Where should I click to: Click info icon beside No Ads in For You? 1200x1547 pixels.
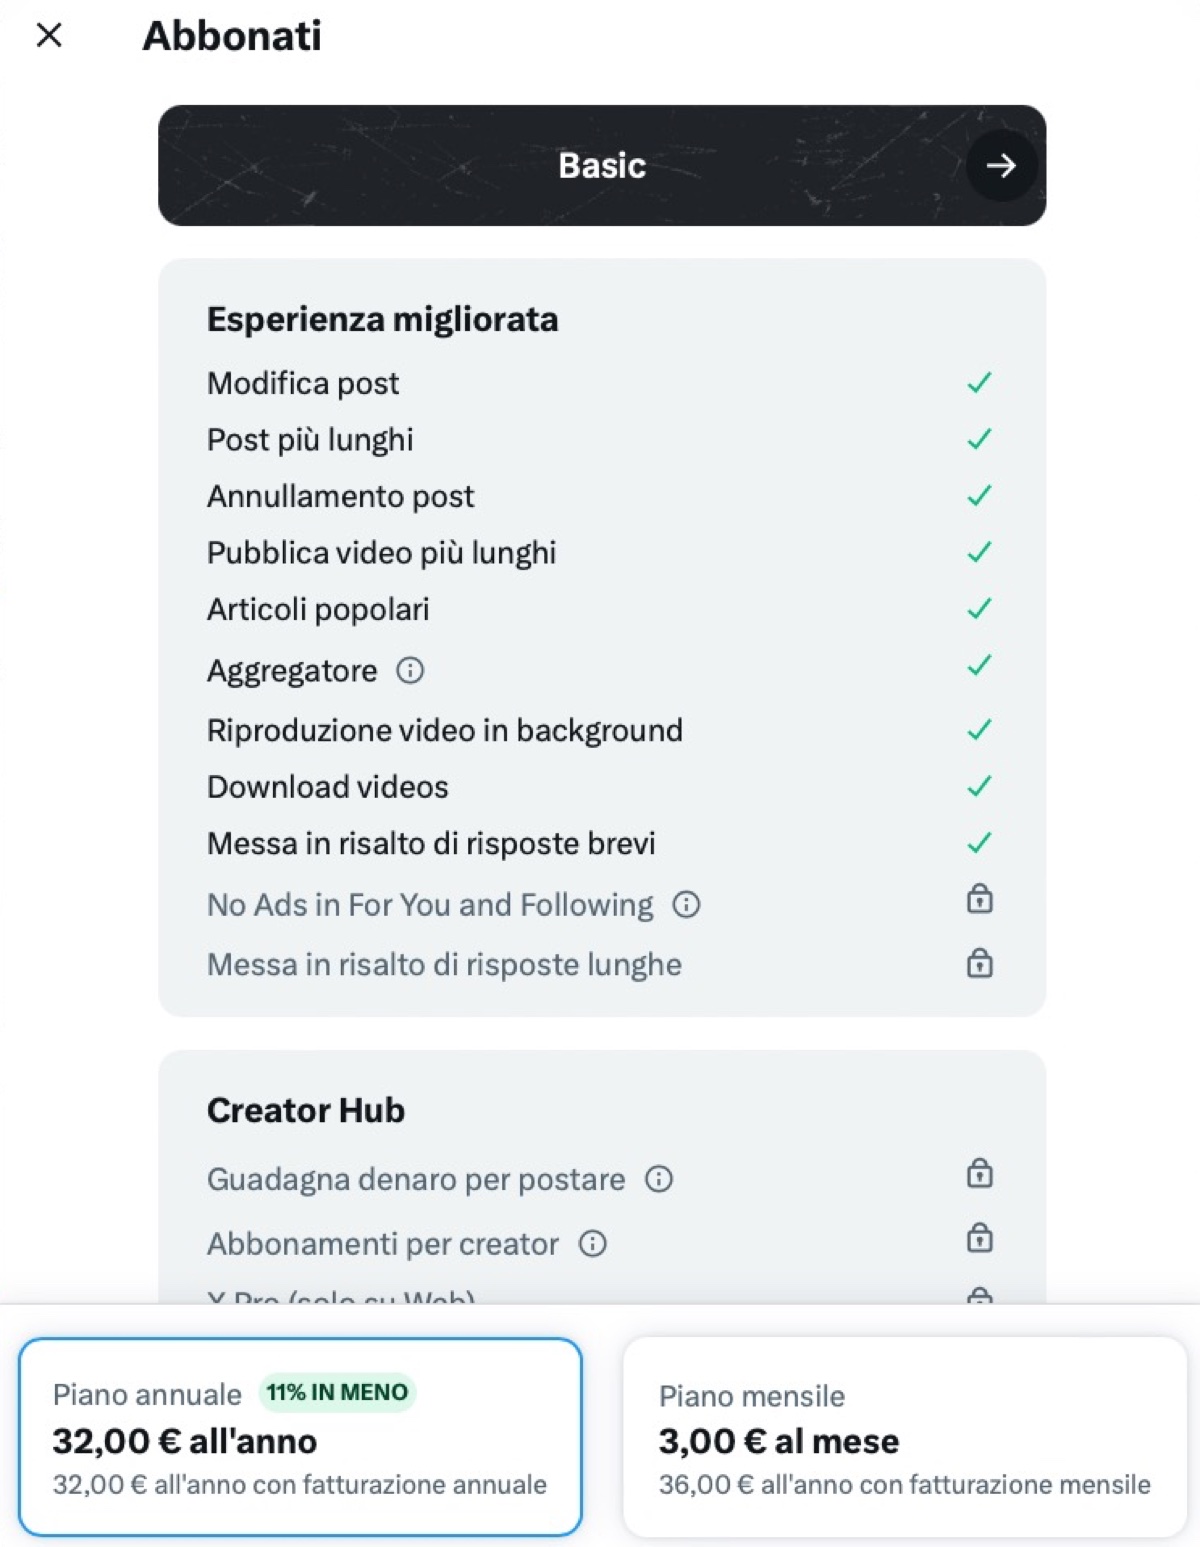point(686,905)
